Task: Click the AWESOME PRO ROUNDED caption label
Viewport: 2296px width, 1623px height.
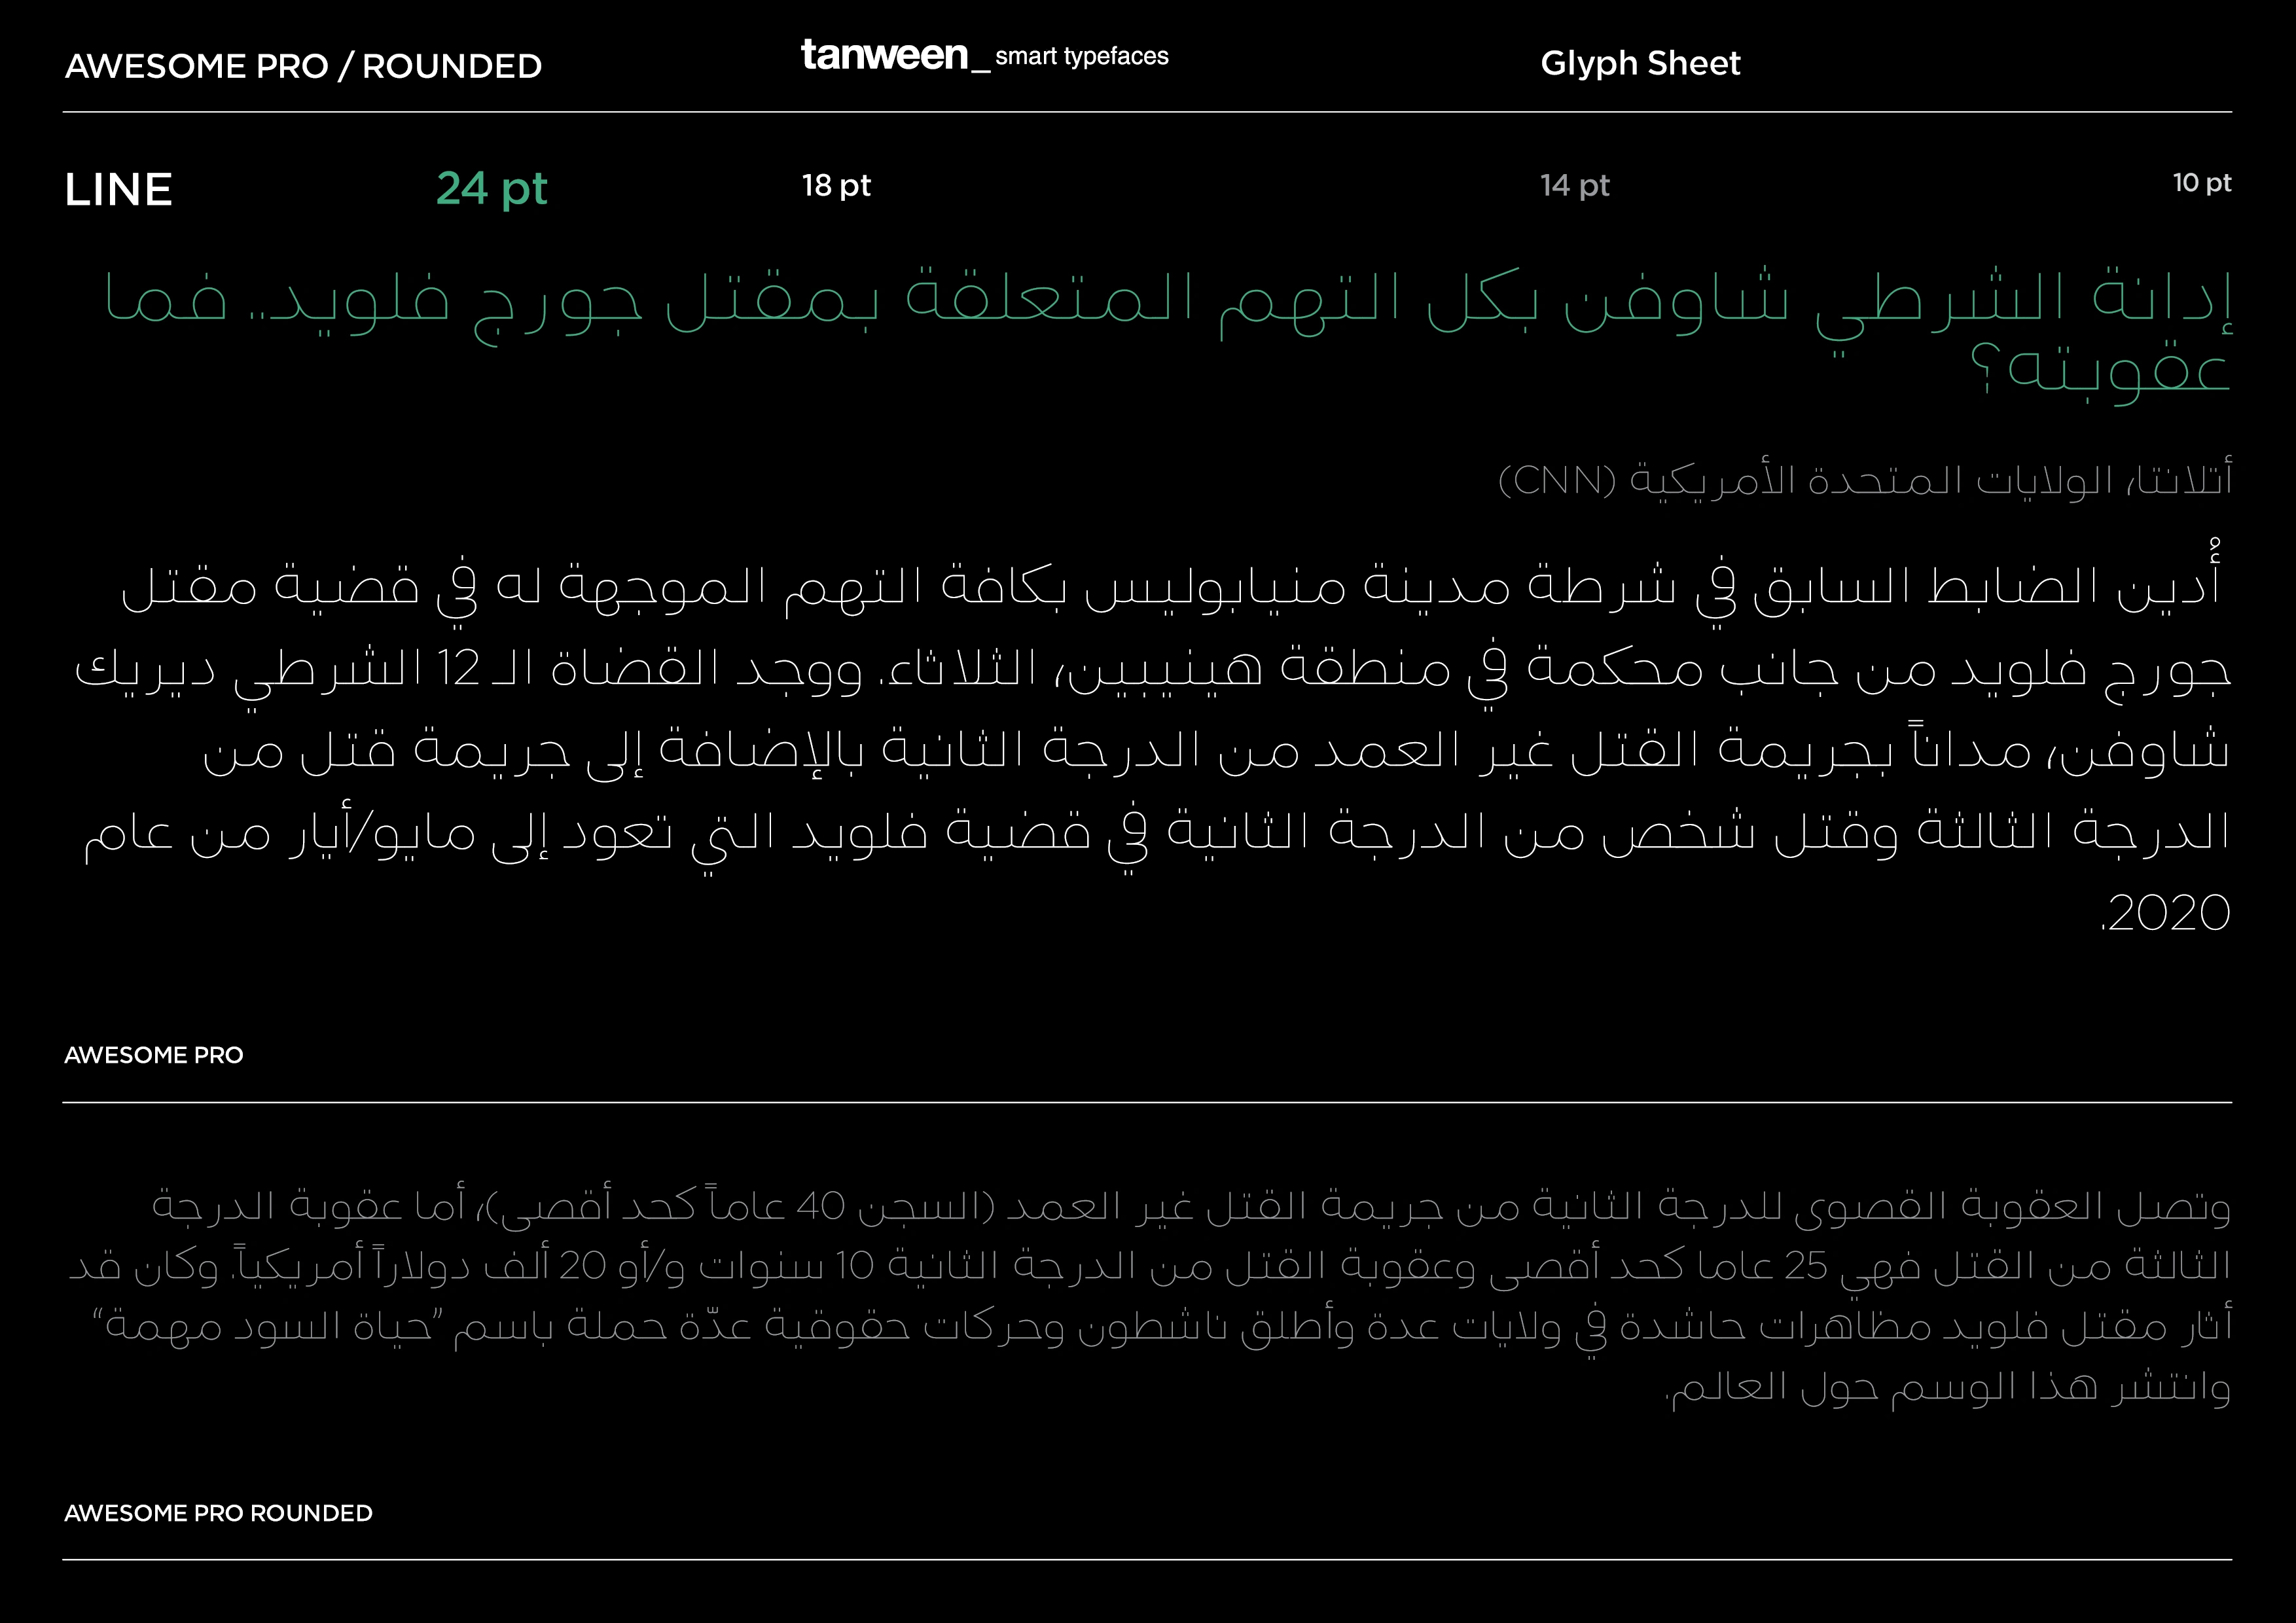Action: [x=219, y=1514]
